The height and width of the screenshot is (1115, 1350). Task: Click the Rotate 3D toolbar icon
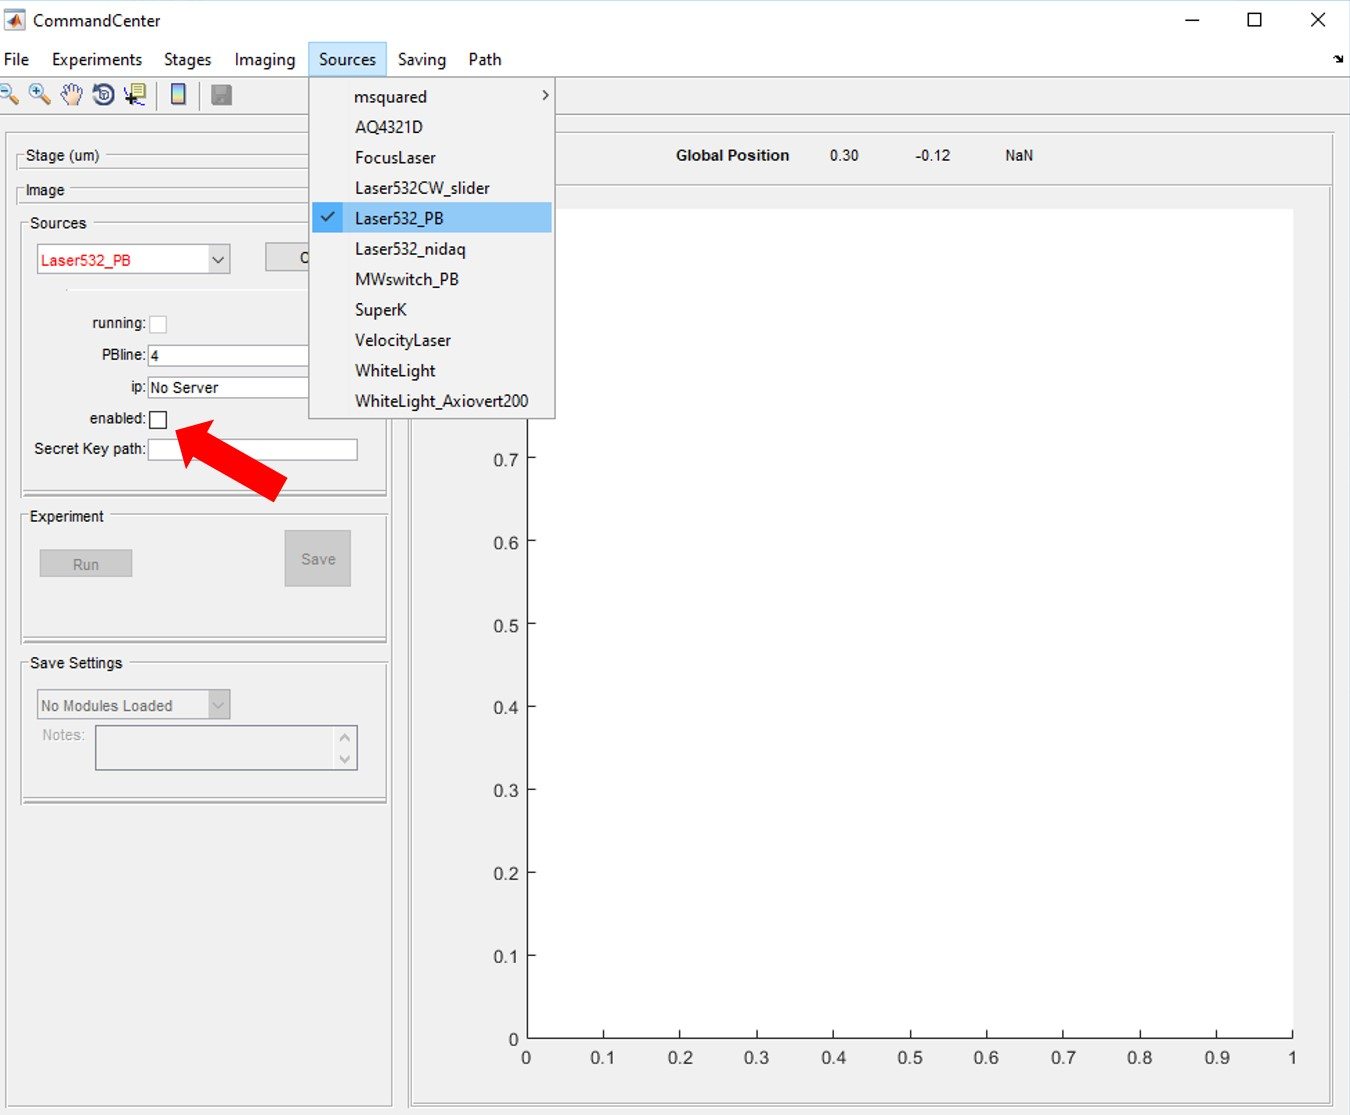[104, 95]
